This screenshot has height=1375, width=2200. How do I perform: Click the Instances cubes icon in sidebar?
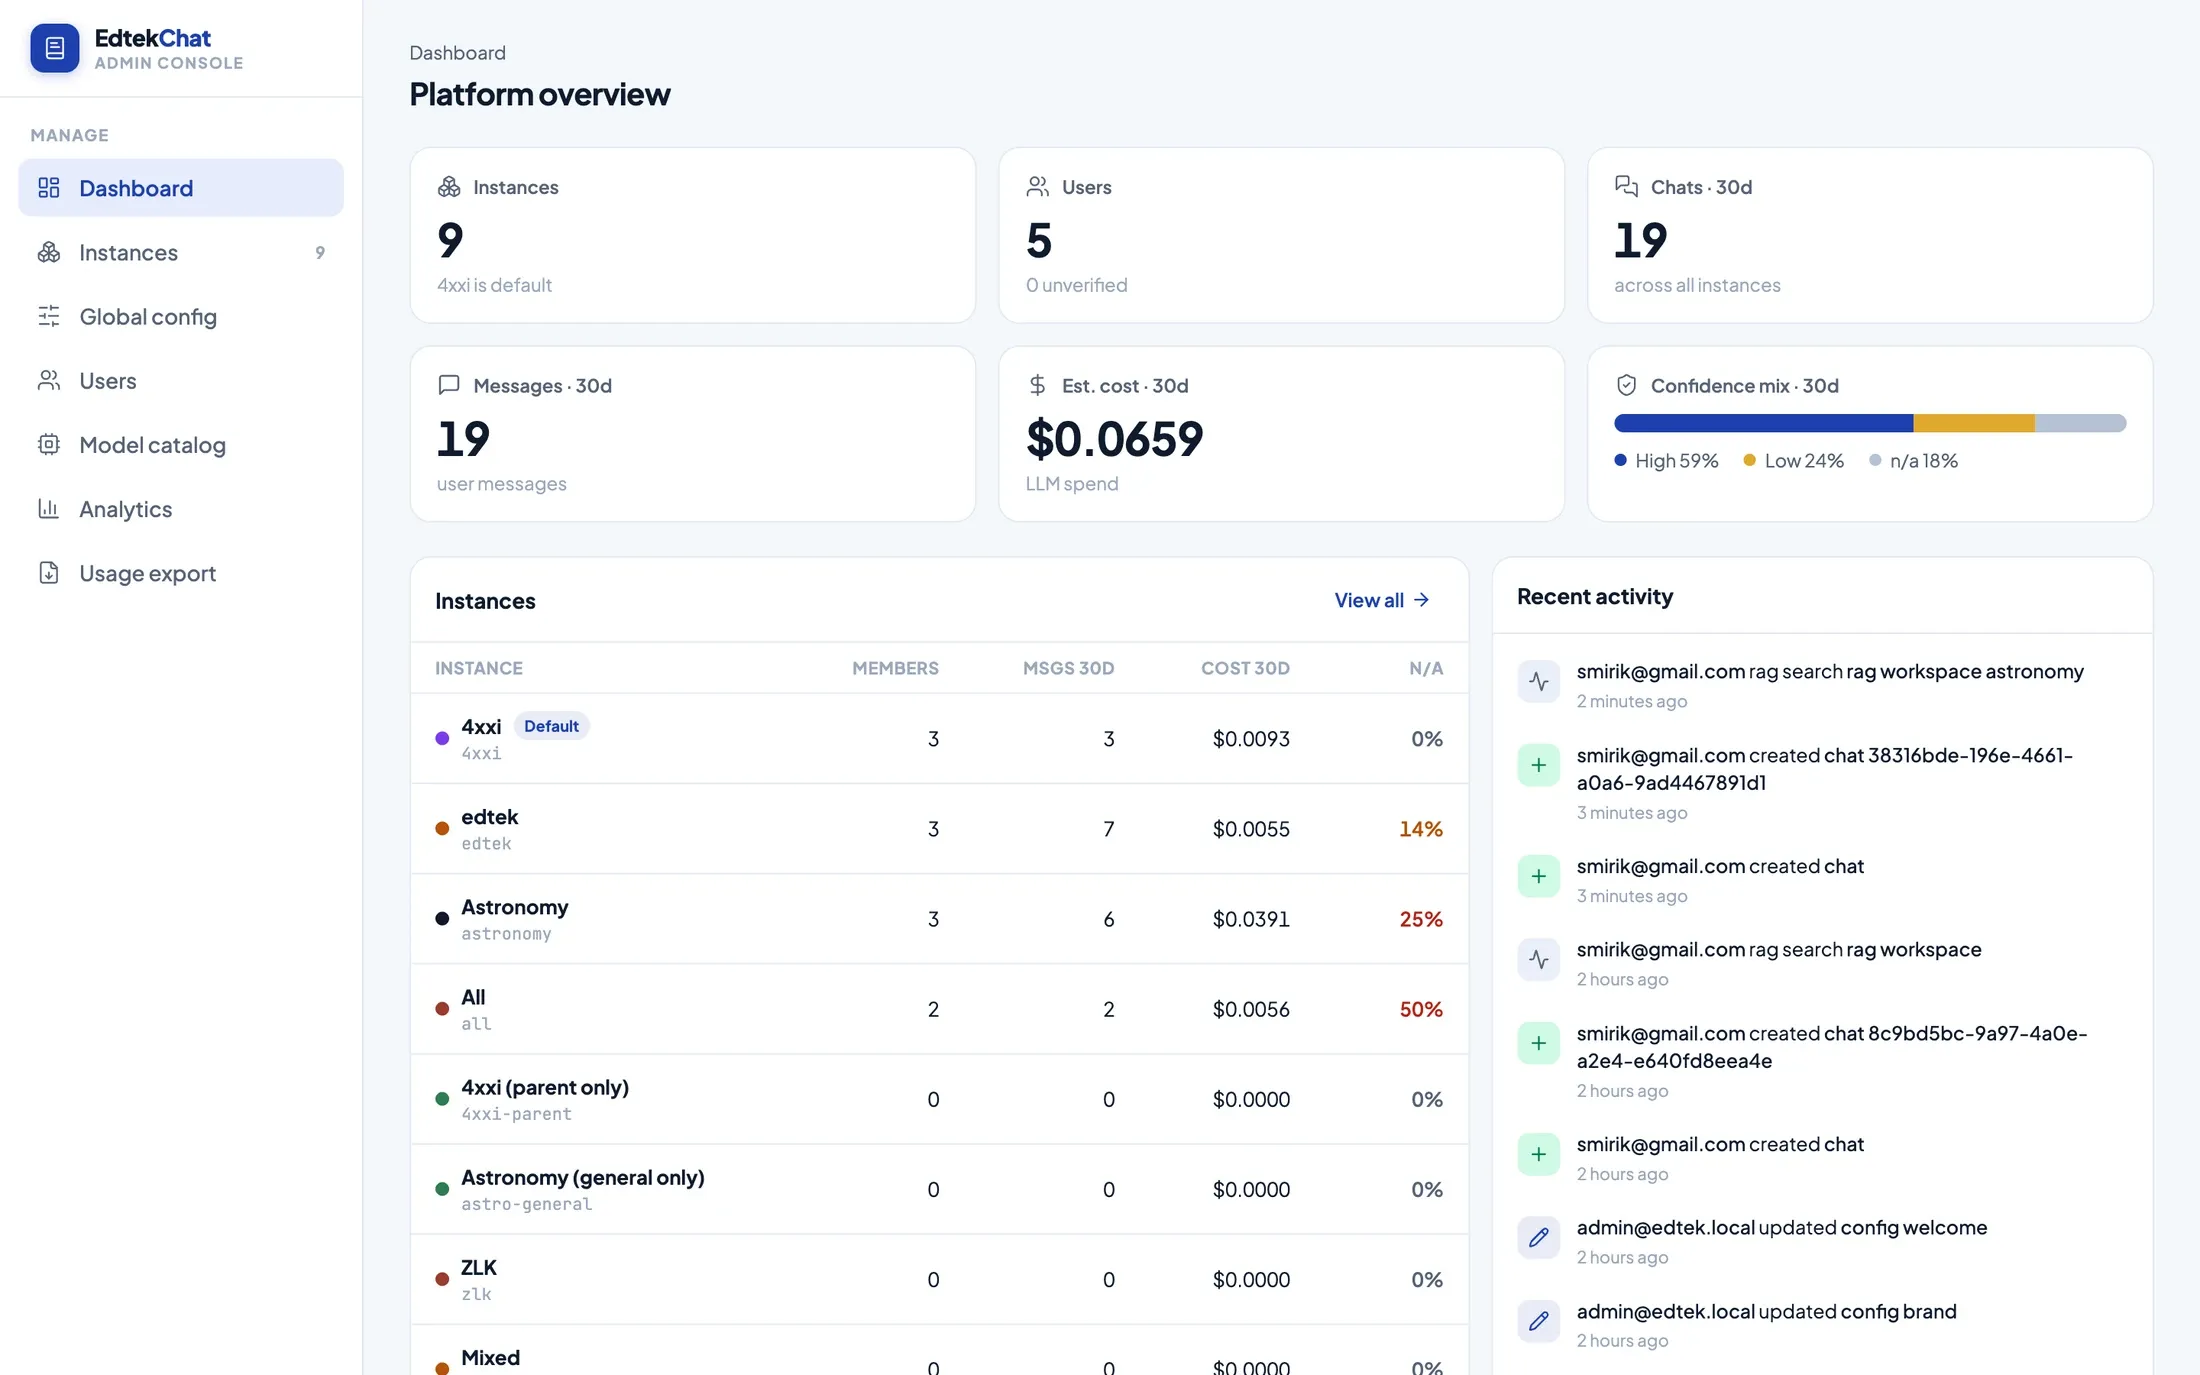[x=49, y=252]
